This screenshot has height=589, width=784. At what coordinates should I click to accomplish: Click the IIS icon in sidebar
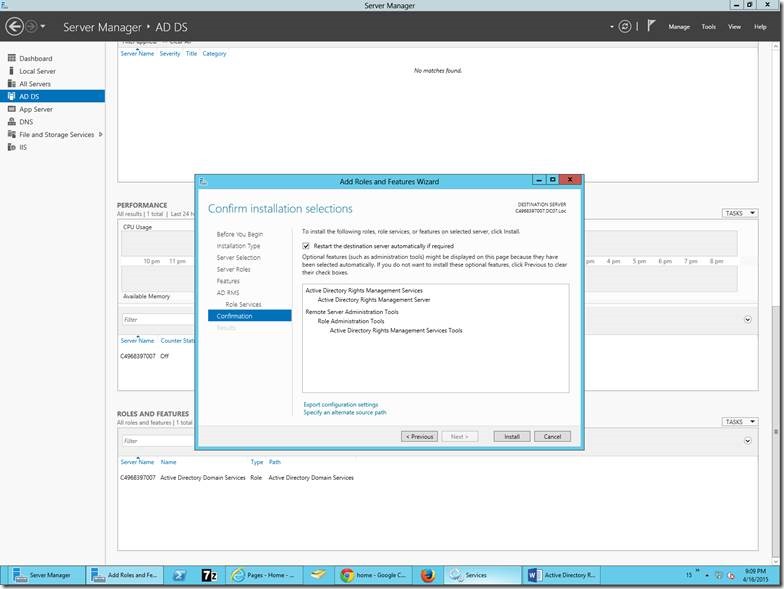point(12,147)
